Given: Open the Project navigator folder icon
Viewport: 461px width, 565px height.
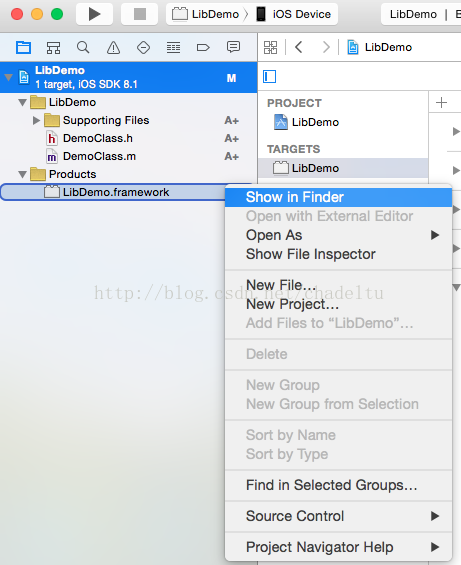Looking at the screenshot, I should click(x=23, y=47).
